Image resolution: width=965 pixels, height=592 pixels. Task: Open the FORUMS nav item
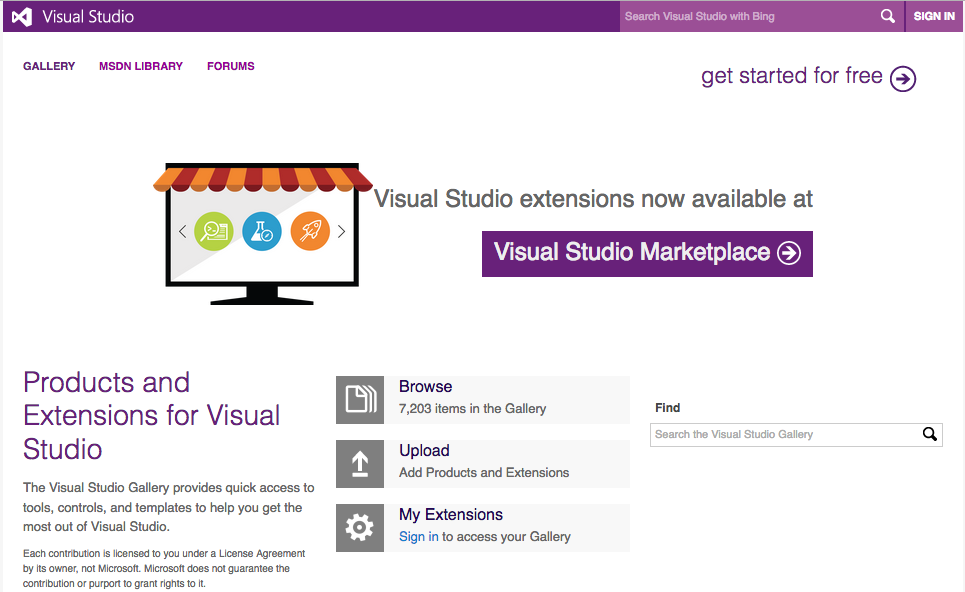[231, 66]
